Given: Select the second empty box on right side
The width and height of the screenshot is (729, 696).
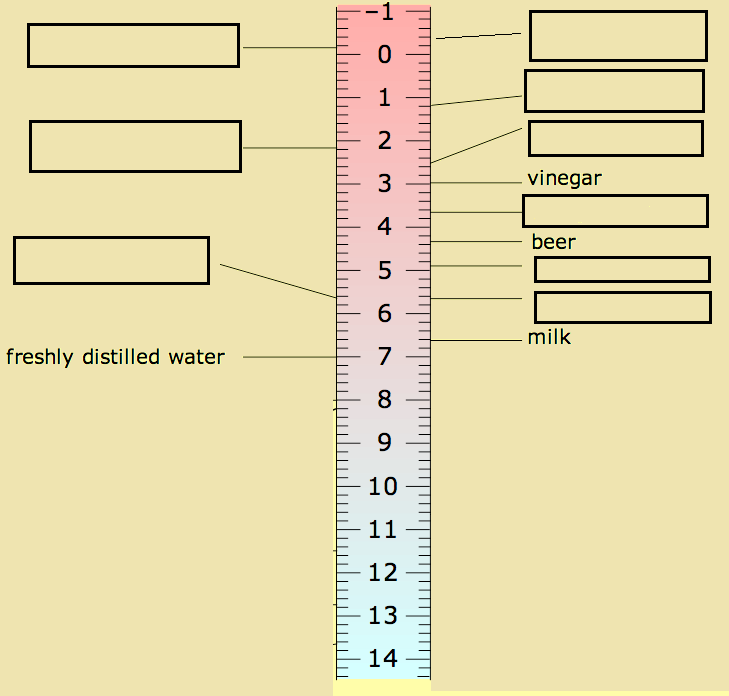Looking at the screenshot, I should click(x=614, y=91).
